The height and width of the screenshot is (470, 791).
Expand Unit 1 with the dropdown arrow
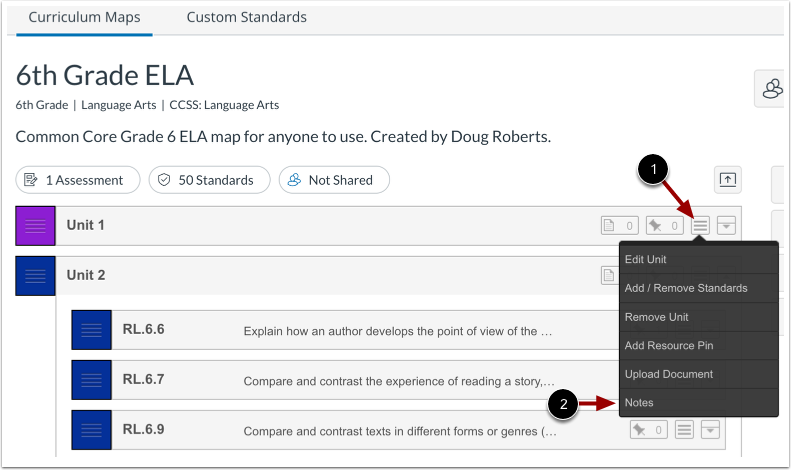(x=727, y=226)
